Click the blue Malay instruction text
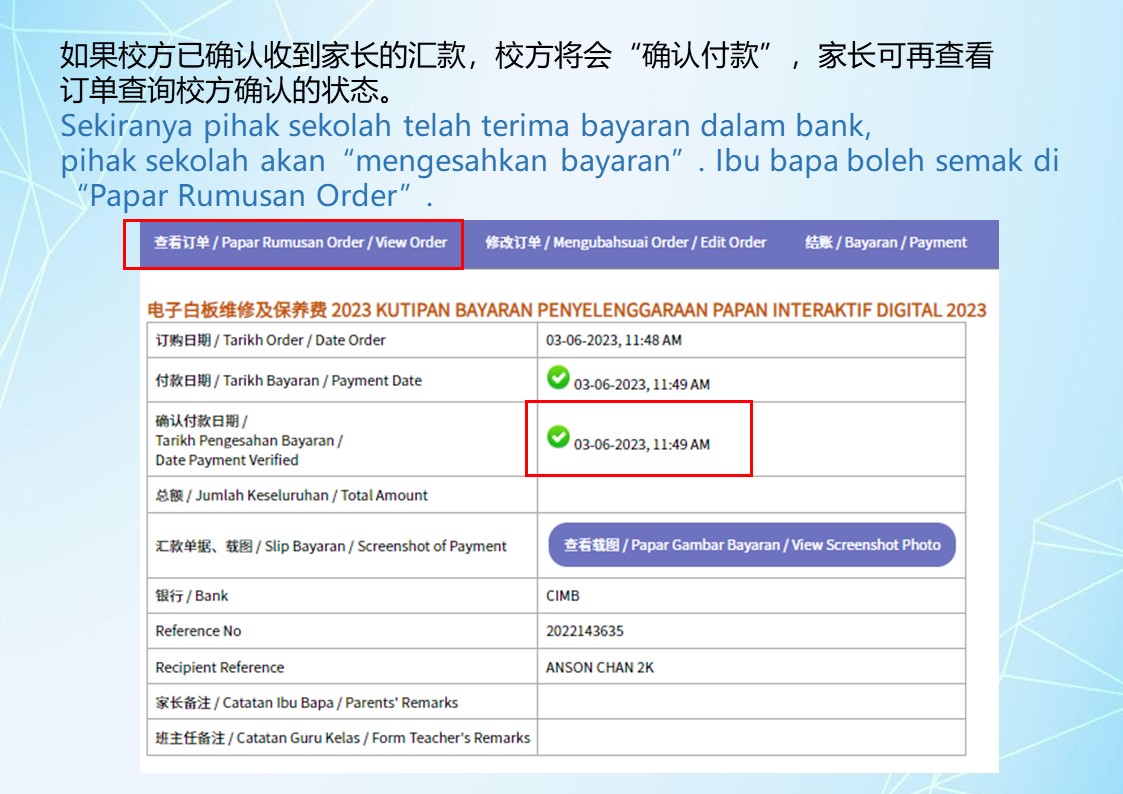This screenshot has width=1123, height=794. (559, 160)
